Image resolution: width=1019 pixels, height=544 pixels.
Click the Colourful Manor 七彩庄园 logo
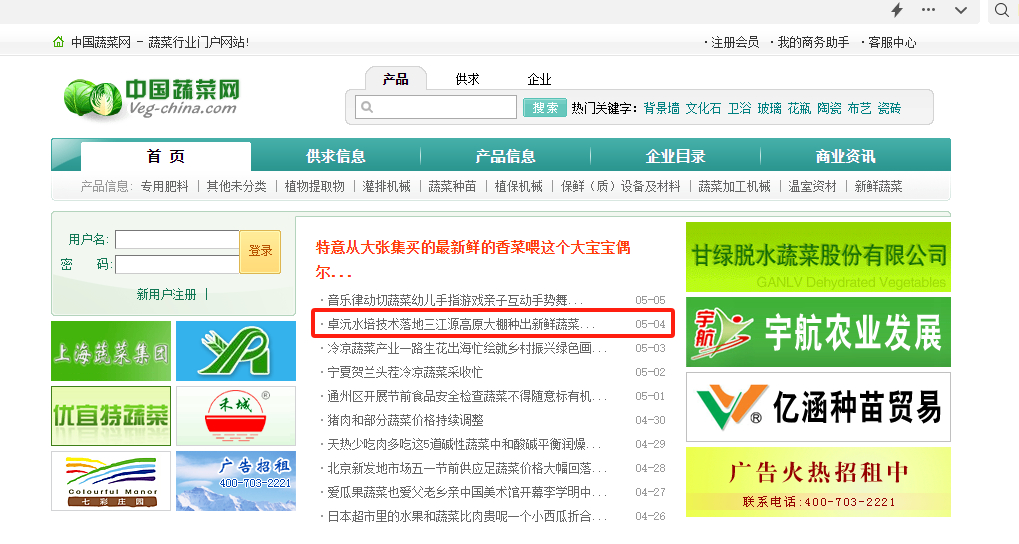click(111, 481)
